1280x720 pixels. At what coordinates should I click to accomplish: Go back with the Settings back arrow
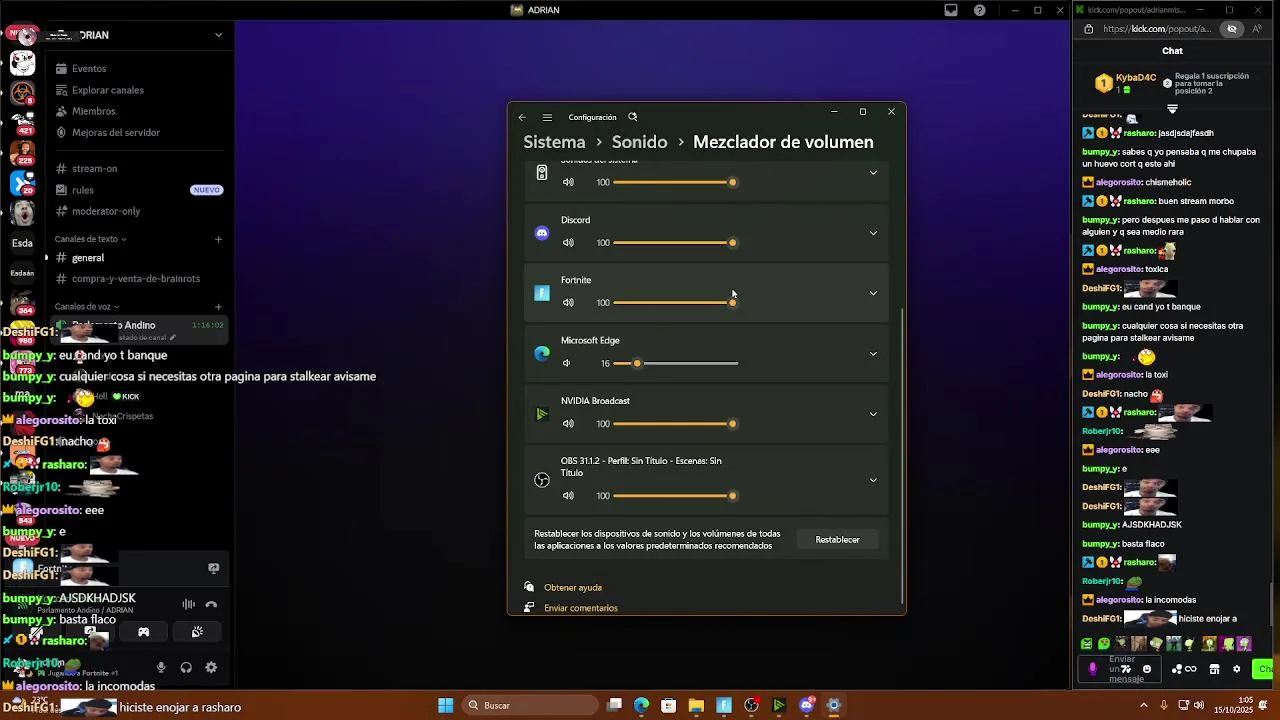522,117
